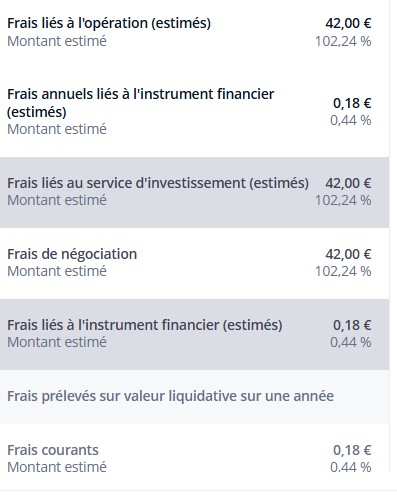
Task: Click 102,24 % in service d'investissement row
Action: pos(343,200)
